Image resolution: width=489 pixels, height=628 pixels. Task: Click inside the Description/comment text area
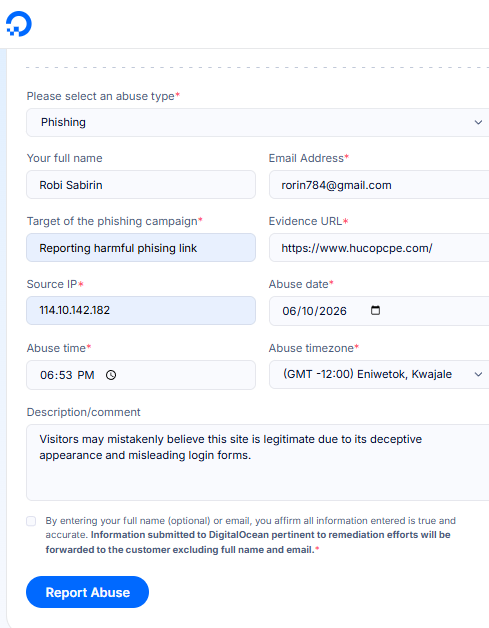[258, 463]
